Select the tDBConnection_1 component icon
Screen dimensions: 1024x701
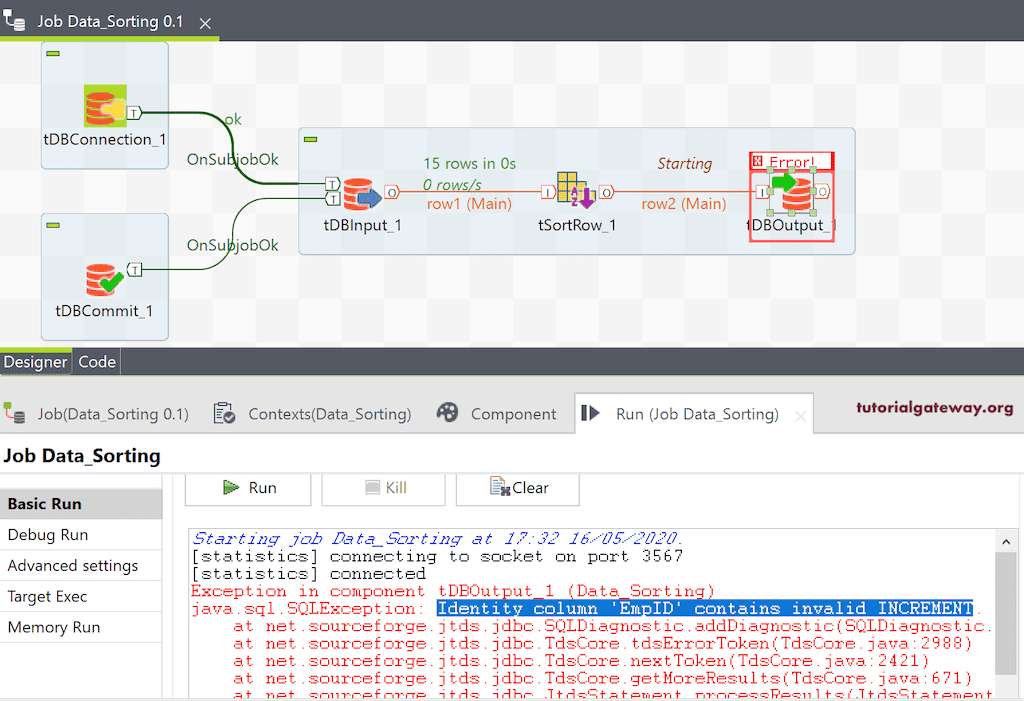click(104, 107)
